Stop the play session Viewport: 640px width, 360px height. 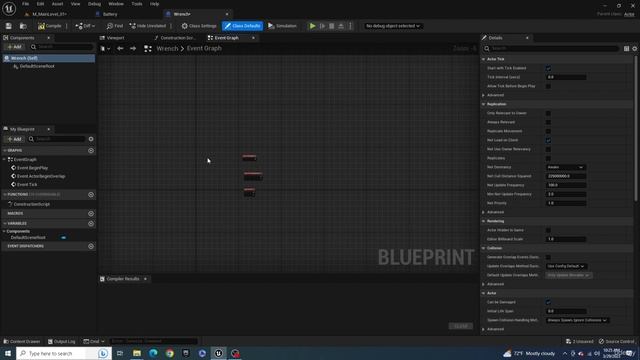pyautogui.click(x=331, y=26)
